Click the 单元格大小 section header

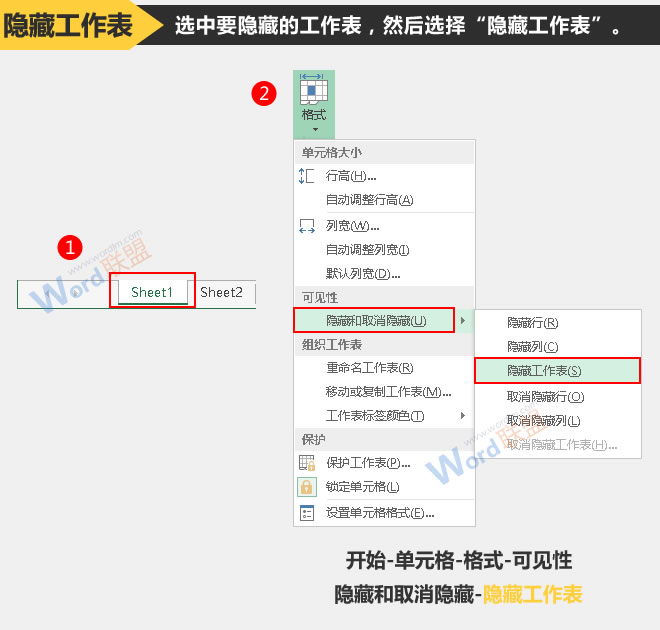point(385,153)
